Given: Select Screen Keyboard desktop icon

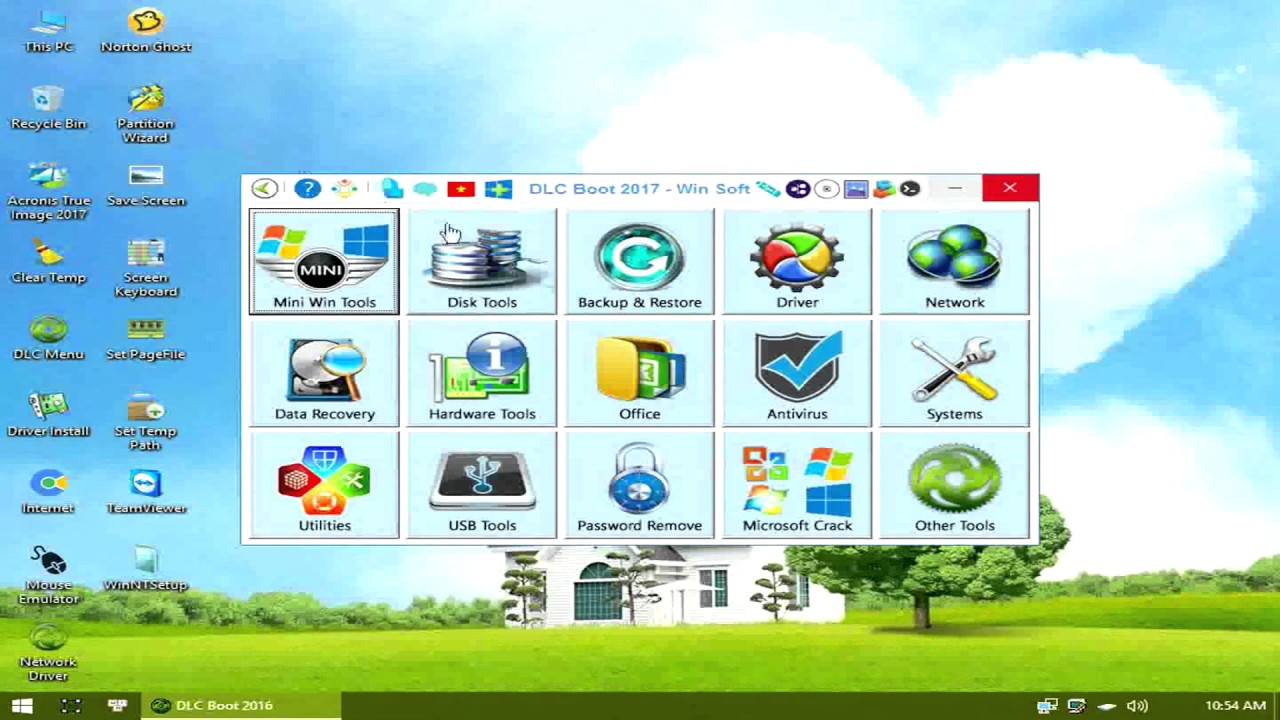Looking at the screenshot, I should click(146, 269).
